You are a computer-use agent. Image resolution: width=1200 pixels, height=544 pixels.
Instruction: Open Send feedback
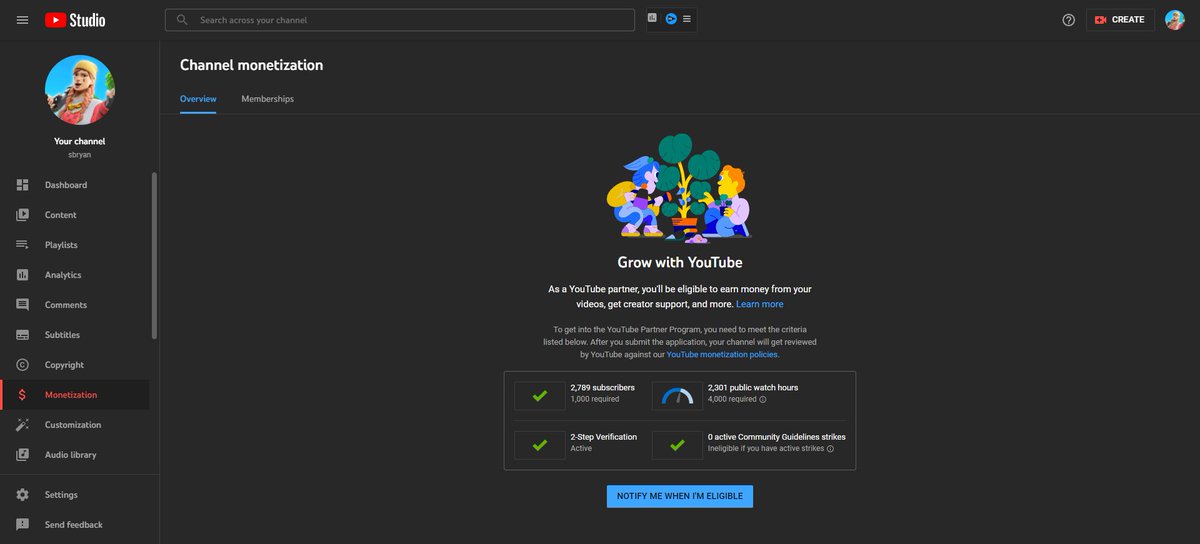[x=75, y=525]
